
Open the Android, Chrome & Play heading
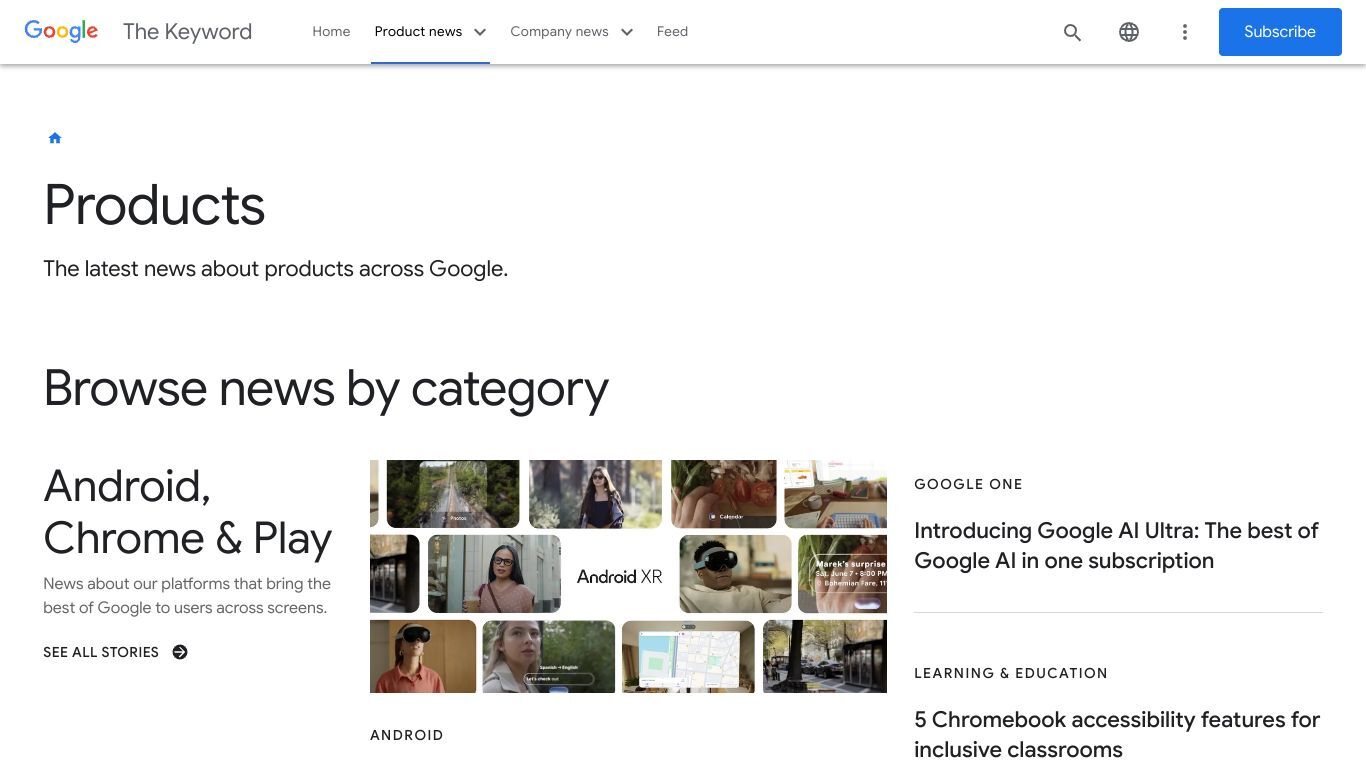[x=188, y=512]
